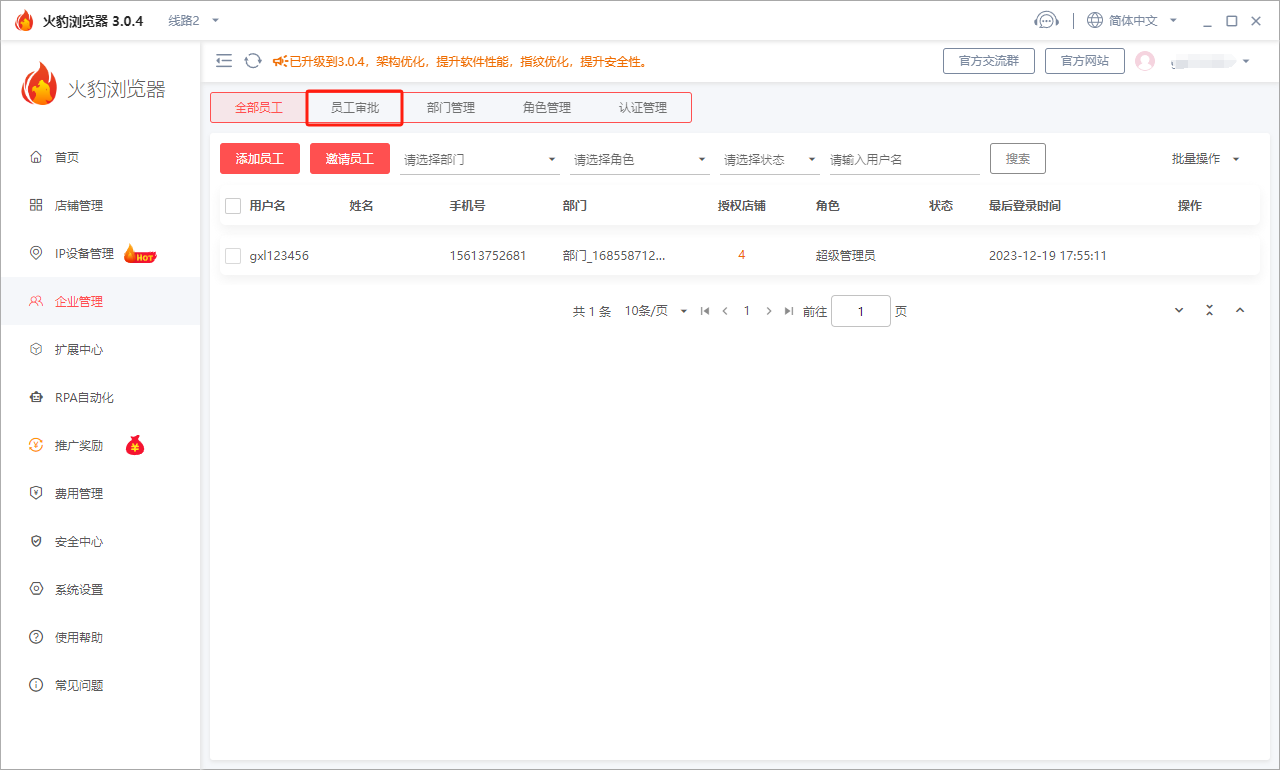Open the 请选择部门 dropdown

479,158
